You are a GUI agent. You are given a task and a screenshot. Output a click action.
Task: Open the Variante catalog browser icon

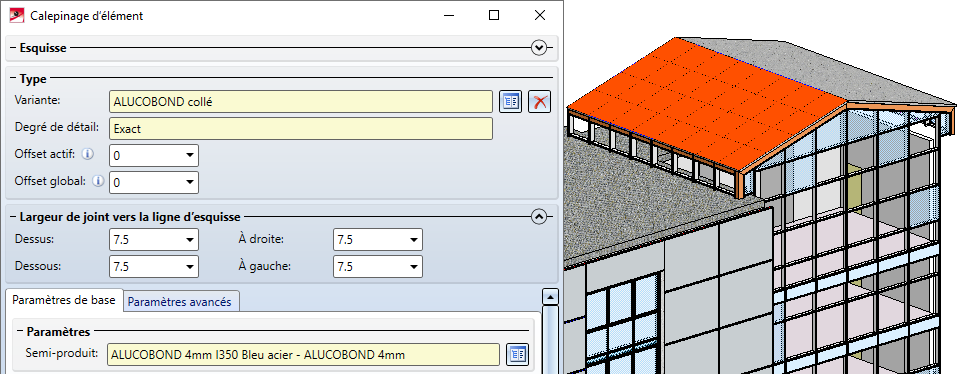pos(510,102)
